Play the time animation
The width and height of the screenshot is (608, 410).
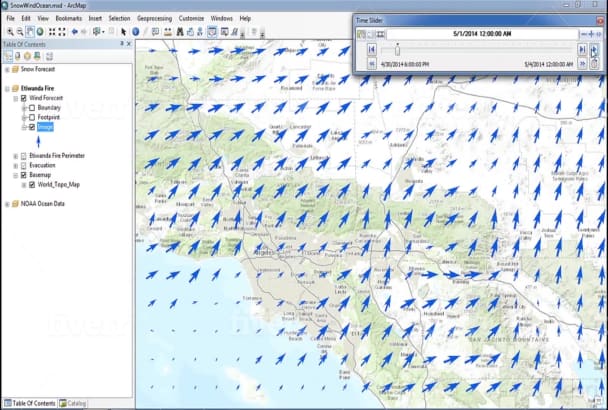(594, 49)
